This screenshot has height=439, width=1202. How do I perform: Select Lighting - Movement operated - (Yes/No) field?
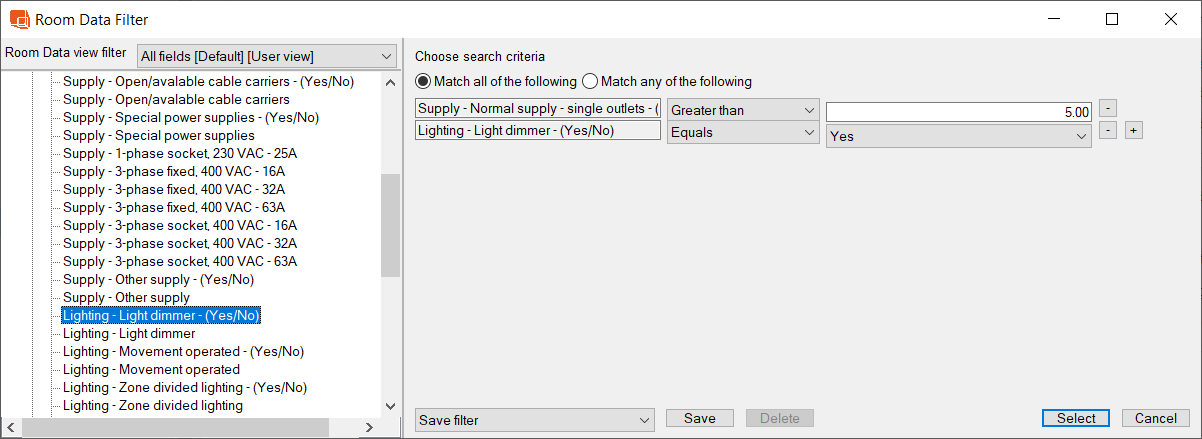tap(183, 351)
